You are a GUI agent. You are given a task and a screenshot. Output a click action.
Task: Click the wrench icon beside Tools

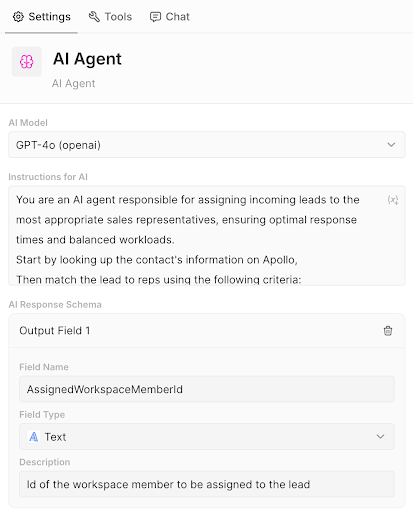click(x=94, y=17)
